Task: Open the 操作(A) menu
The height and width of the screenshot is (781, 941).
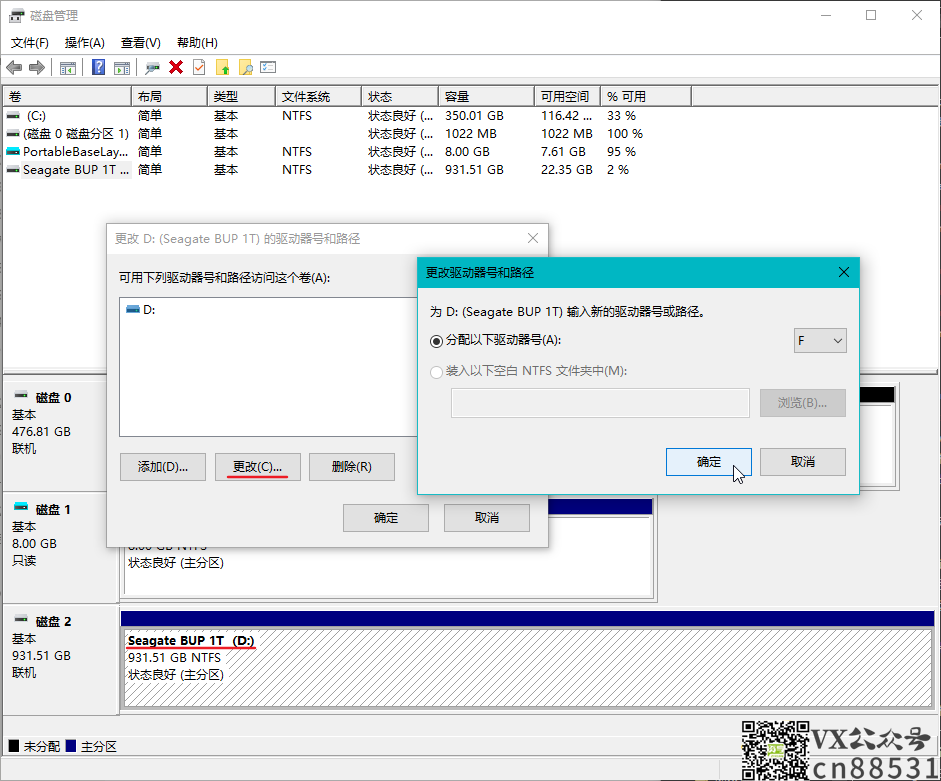Action: [85, 43]
